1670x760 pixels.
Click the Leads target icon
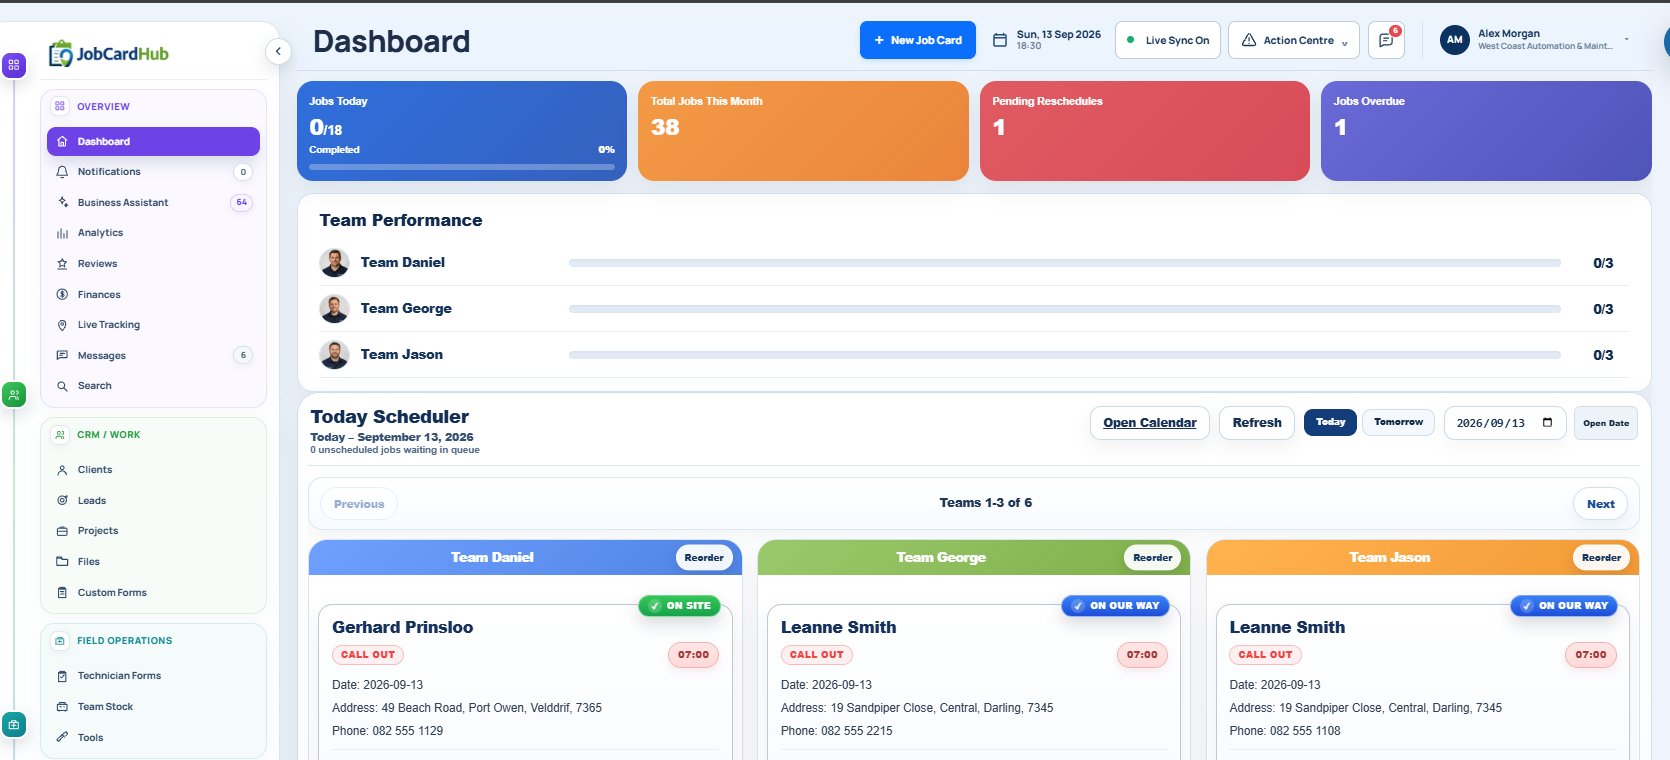[x=62, y=500]
